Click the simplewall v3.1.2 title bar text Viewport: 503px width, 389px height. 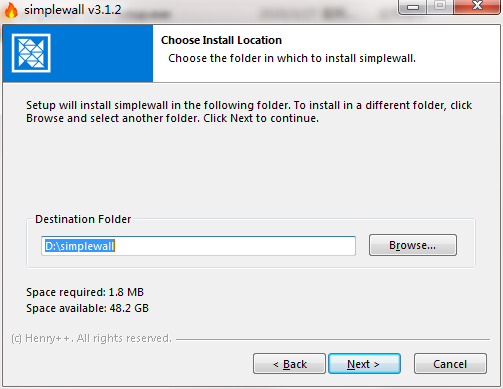click(x=73, y=10)
